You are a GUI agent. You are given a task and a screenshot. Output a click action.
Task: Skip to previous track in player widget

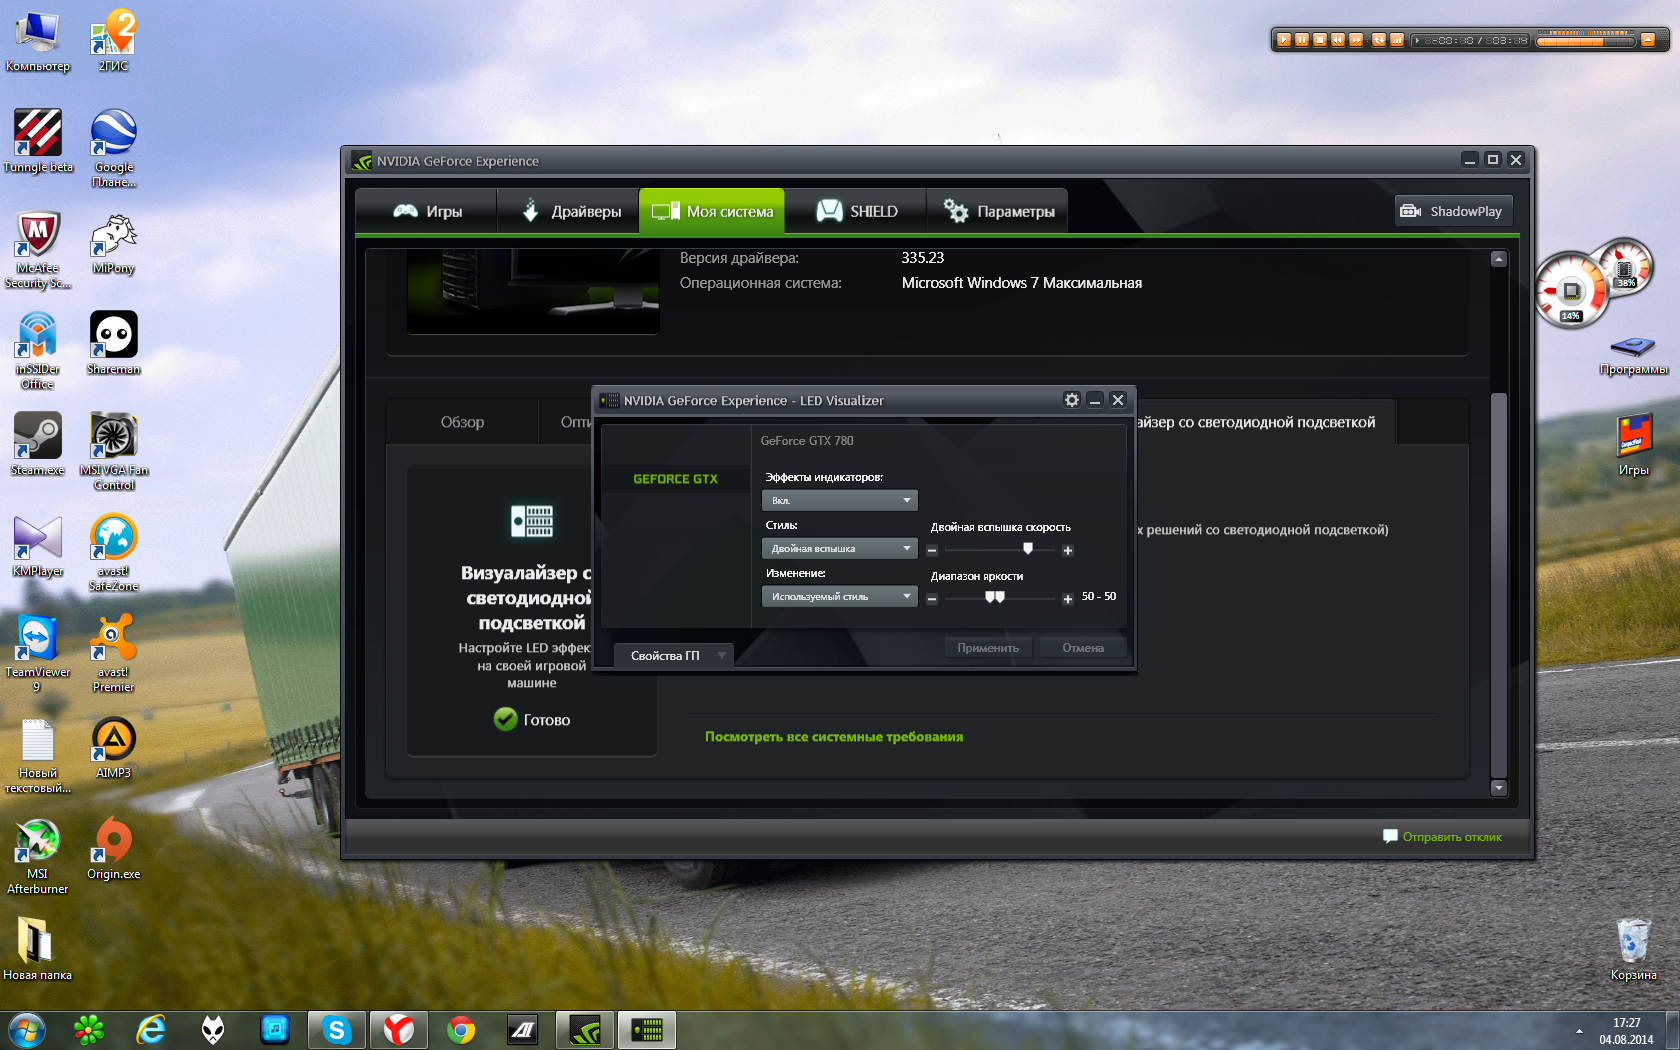click(x=1338, y=40)
